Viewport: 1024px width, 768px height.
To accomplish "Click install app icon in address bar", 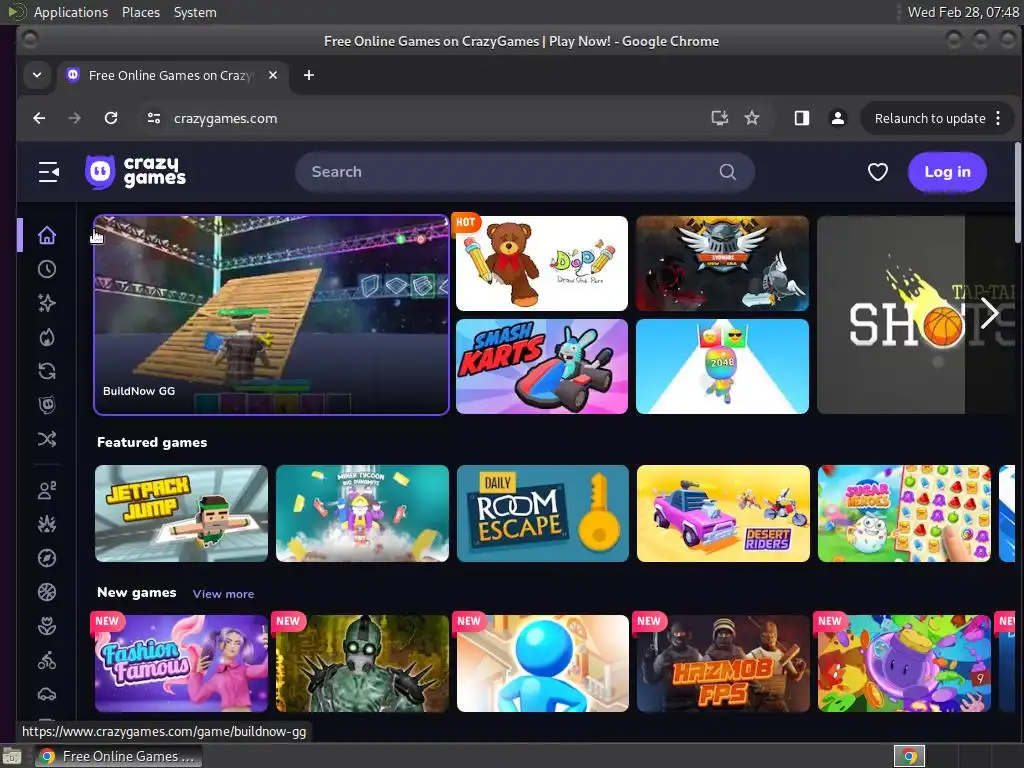I will coord(719,118).
